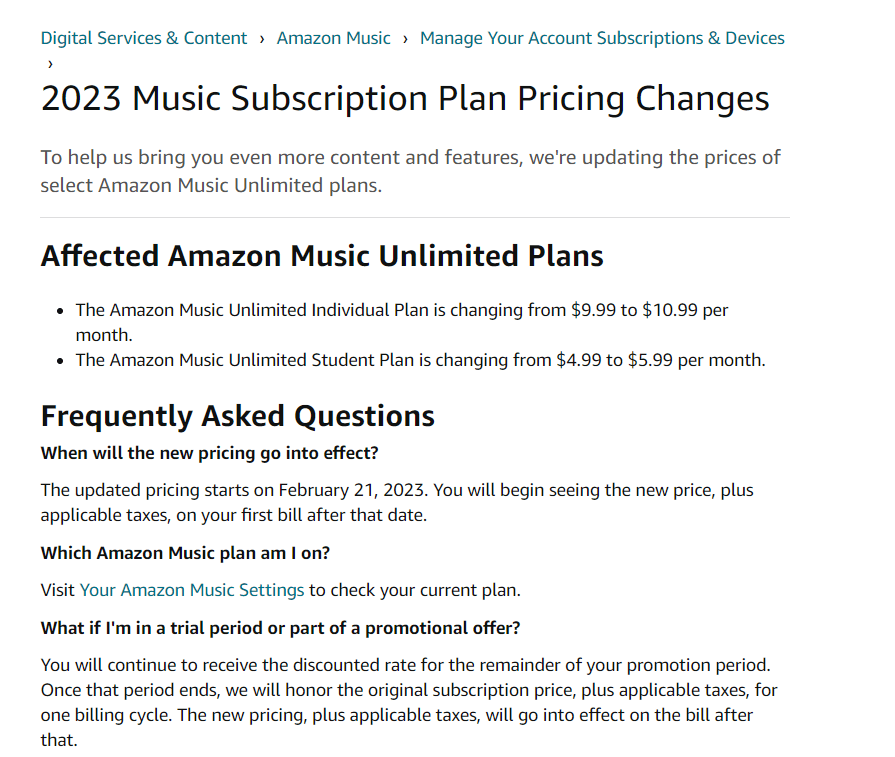Click chevron between Amazon Music and Manage
This screenshot has width=895, height=757.
[405, 39]
